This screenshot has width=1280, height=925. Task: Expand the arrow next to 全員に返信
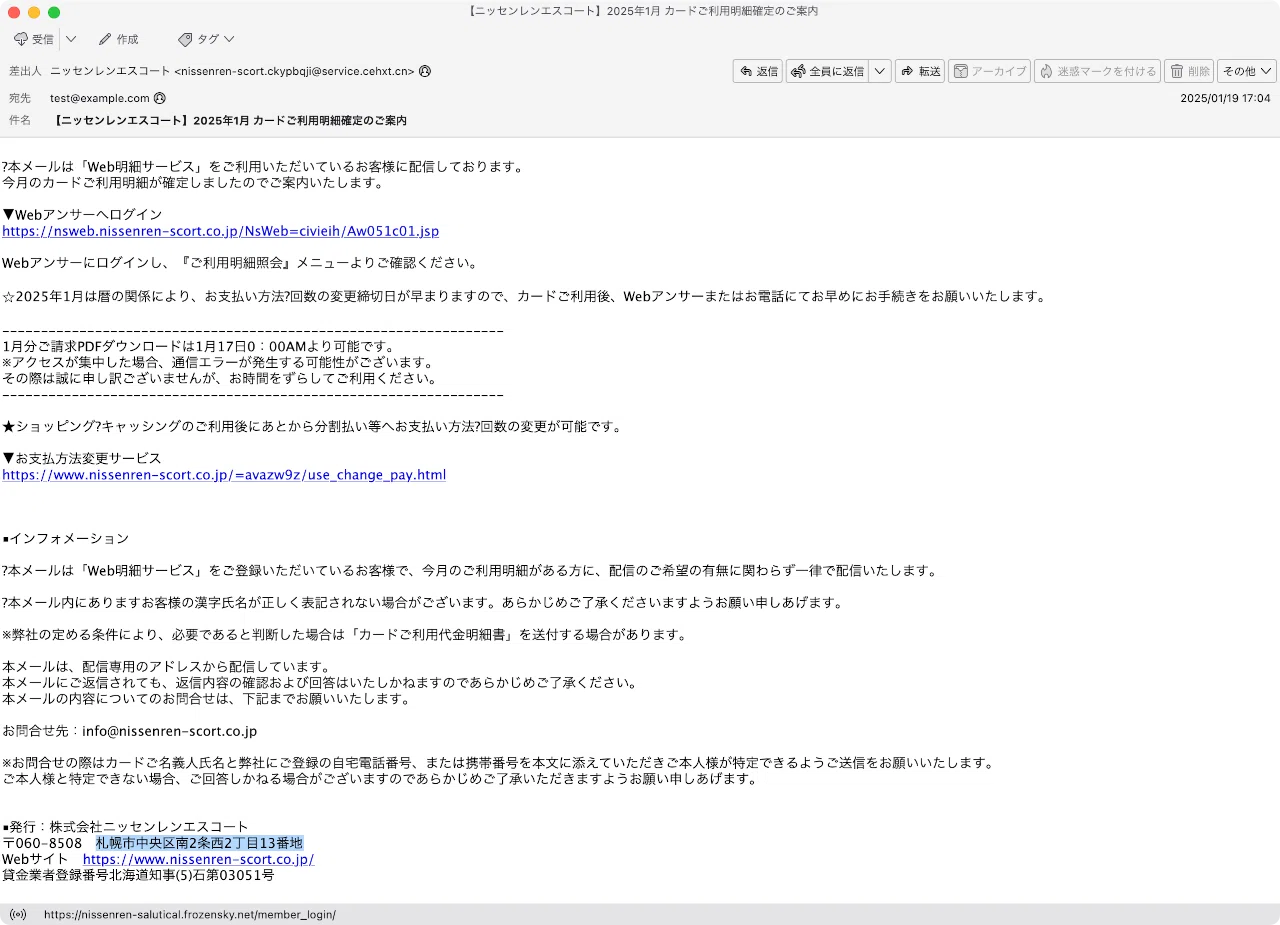pos(880,71)
